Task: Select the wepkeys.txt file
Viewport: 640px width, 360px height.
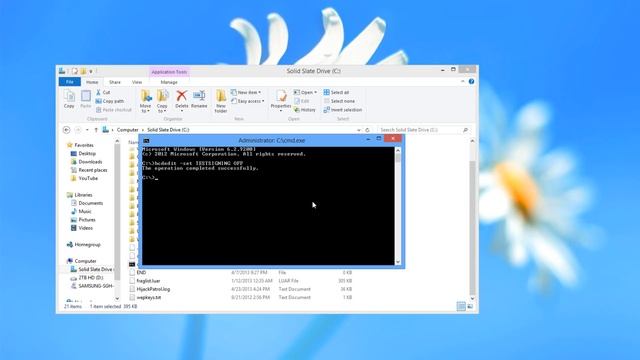Action: click(x=149, y=297)
